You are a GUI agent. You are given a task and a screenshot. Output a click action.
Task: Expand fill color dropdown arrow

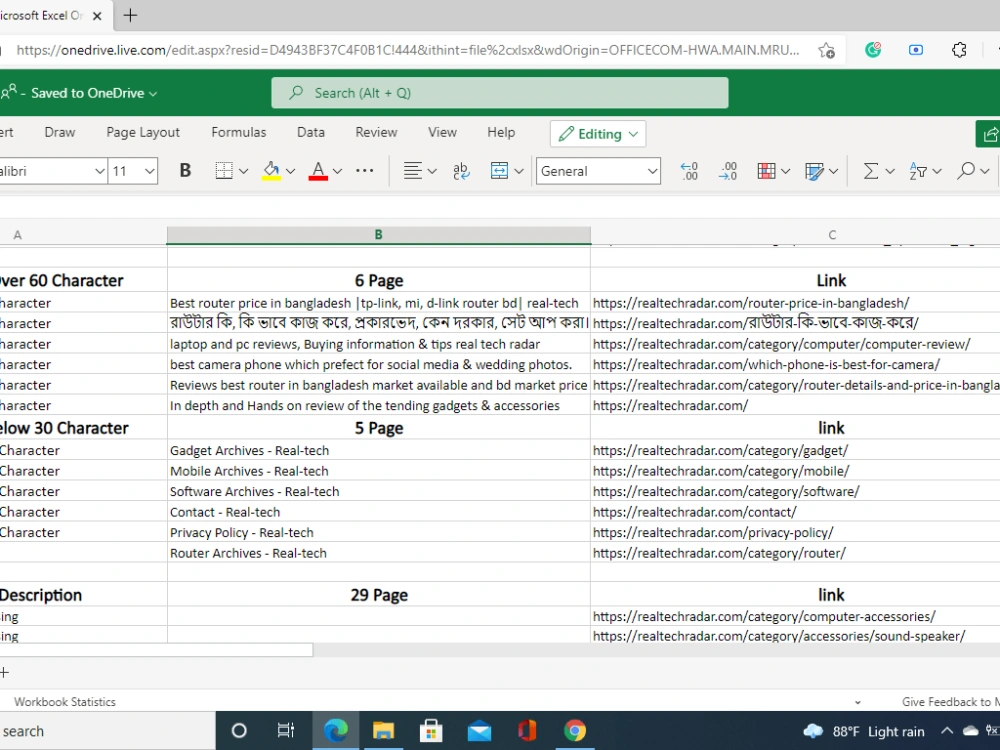[x=291, y=171]
